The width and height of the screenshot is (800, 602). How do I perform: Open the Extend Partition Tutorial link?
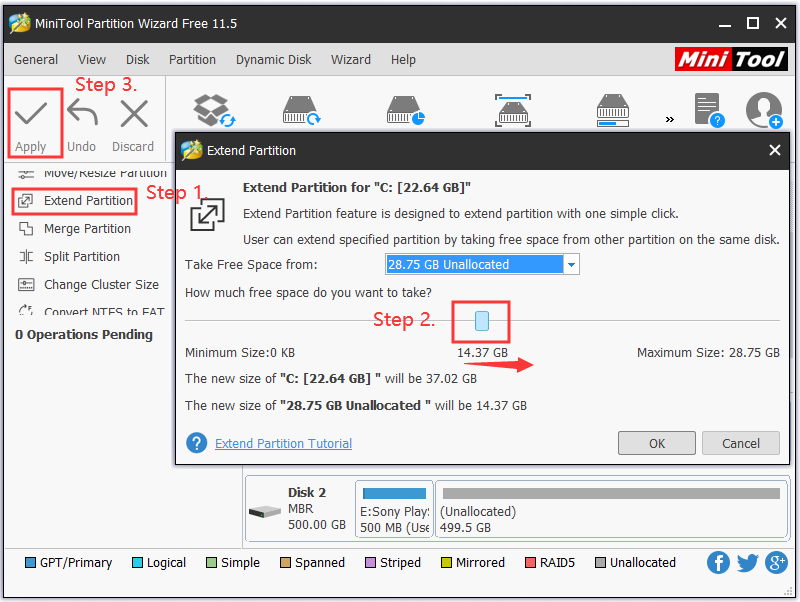tap(283, 443)
